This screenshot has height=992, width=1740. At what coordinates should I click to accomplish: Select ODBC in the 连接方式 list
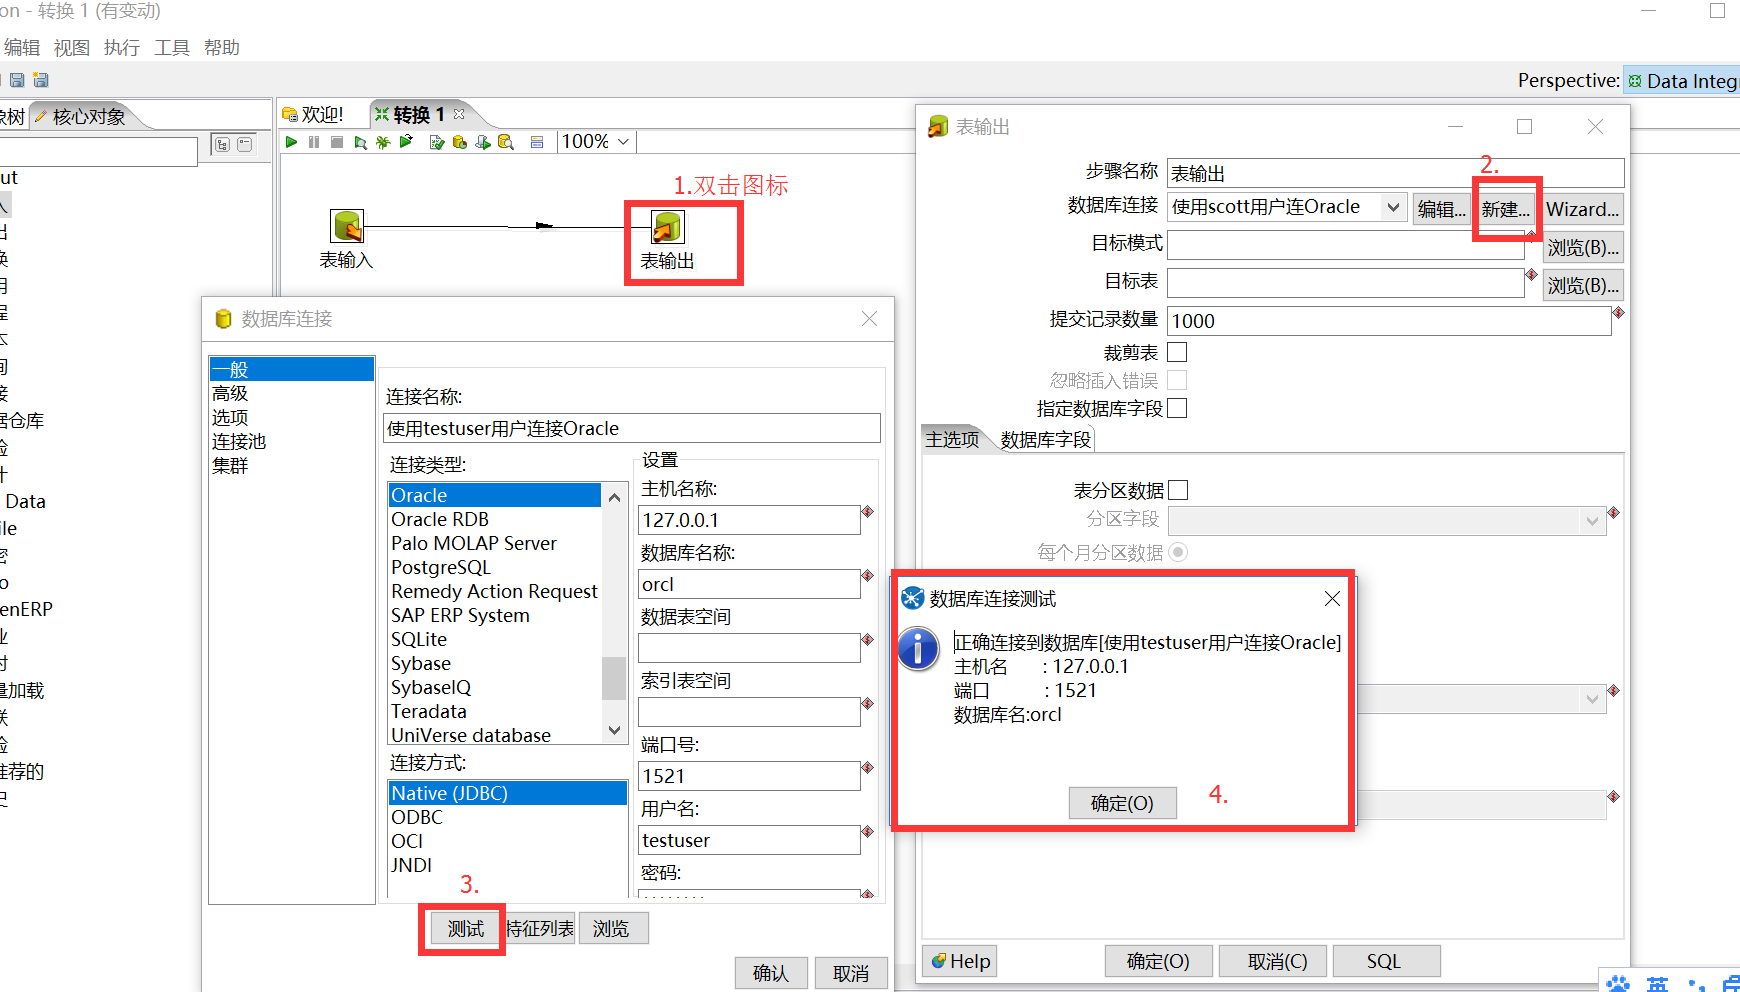pos(417,817)
